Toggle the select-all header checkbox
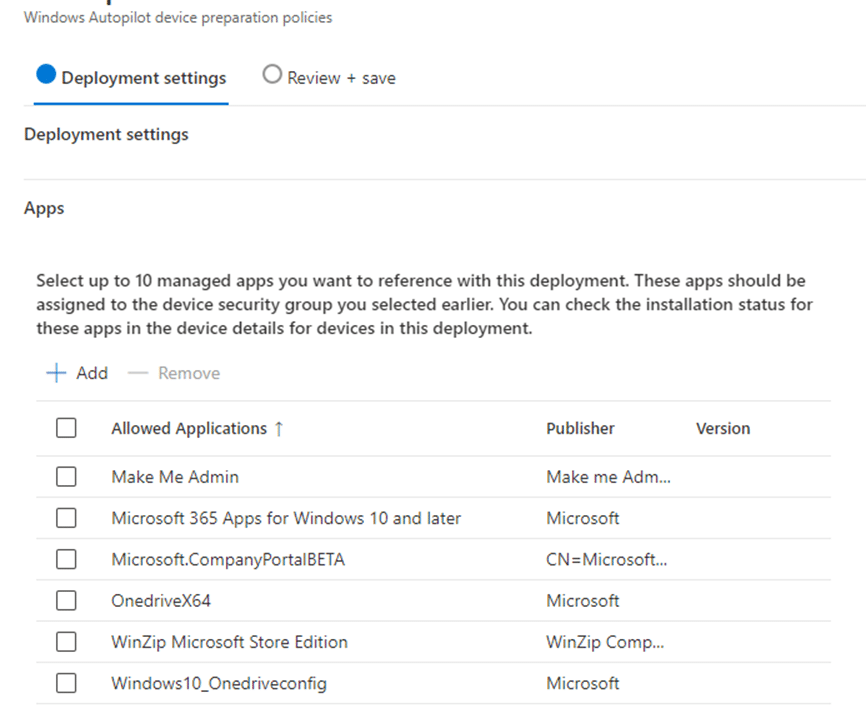This screenshot has width=866, height=713. (66, 428)
